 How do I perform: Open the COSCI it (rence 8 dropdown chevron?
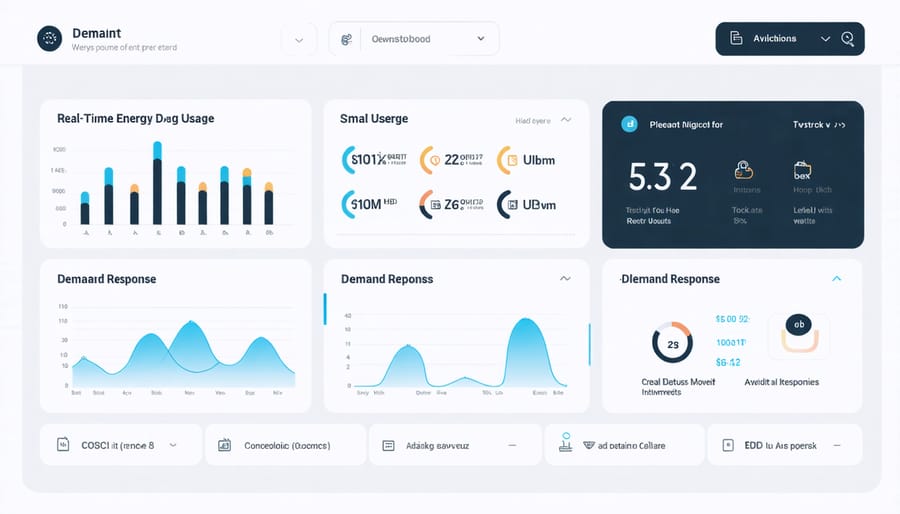tap(173, 445)
